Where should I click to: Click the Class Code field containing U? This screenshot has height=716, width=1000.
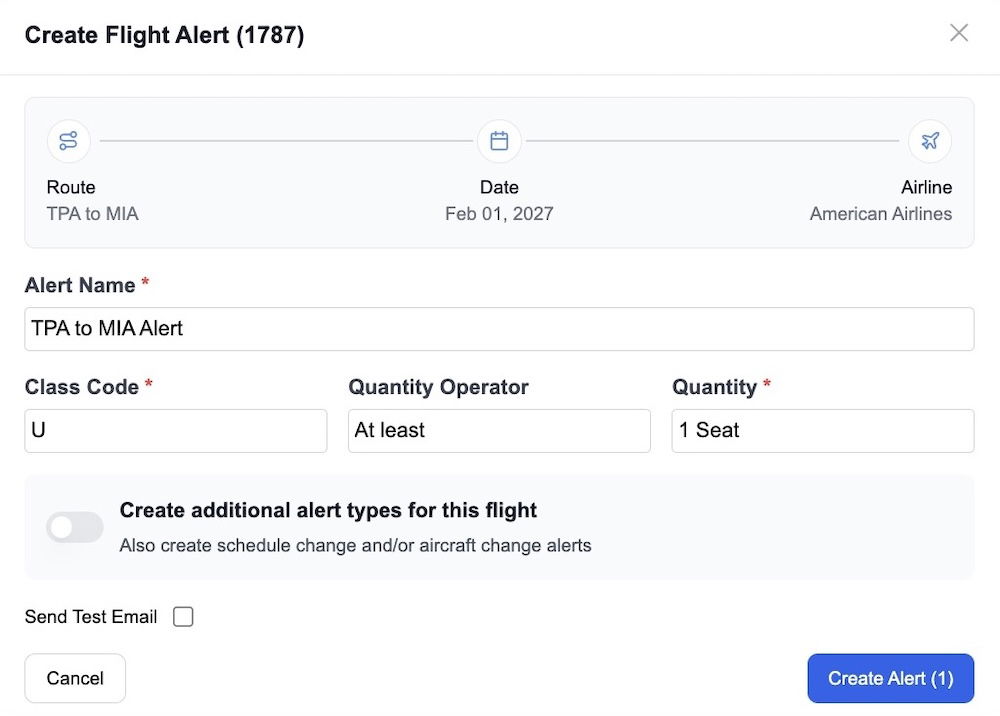click(175, 431)
